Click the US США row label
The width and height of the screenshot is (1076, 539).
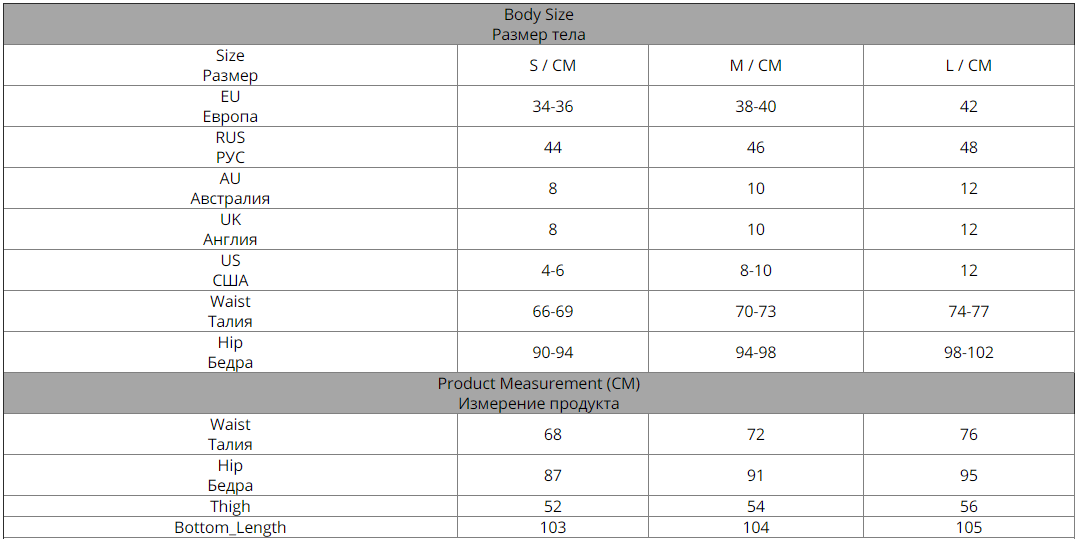pyautogui.click(x=231, y=271)
